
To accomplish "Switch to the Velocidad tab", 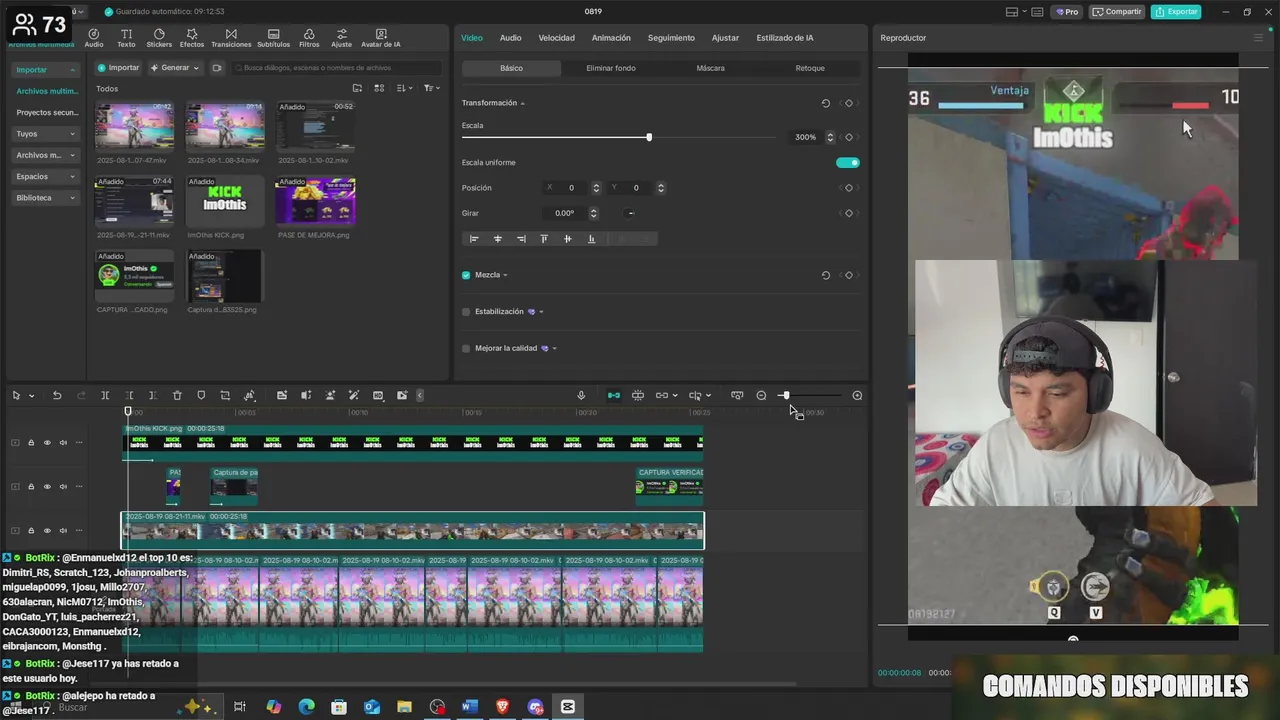I will tap(556, 38).
